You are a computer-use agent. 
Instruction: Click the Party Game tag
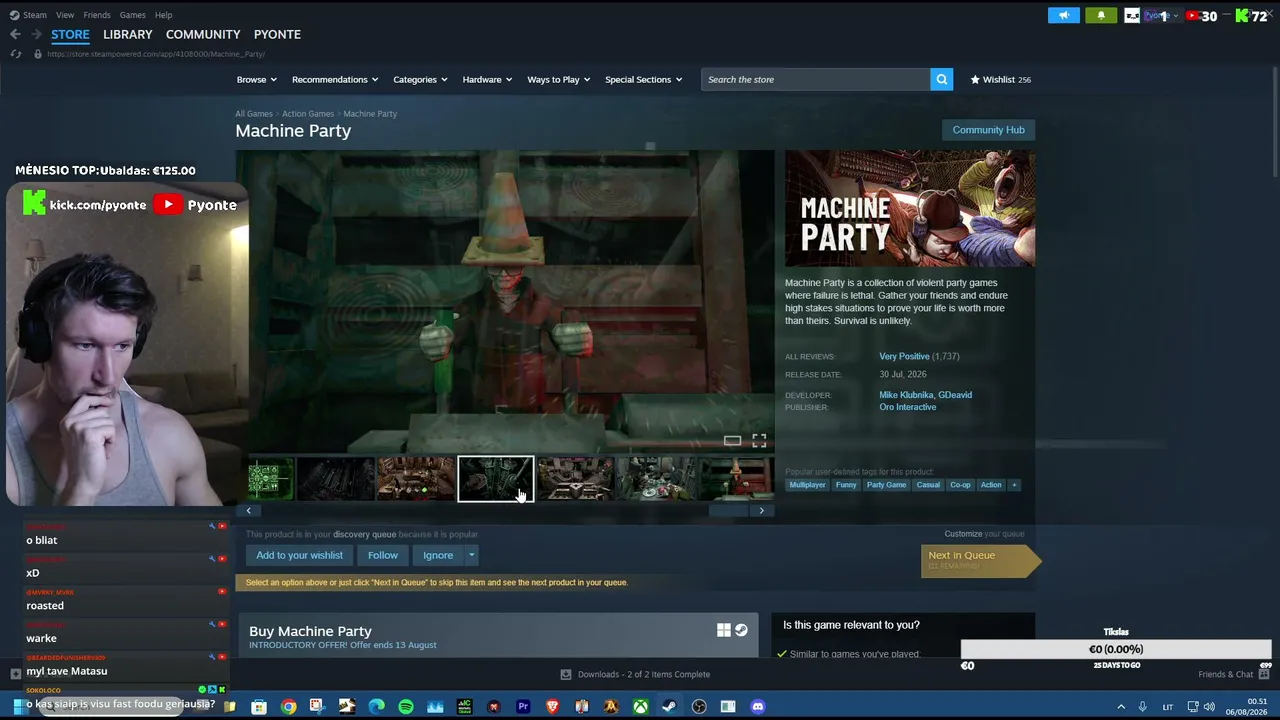[x=886, y=485]
